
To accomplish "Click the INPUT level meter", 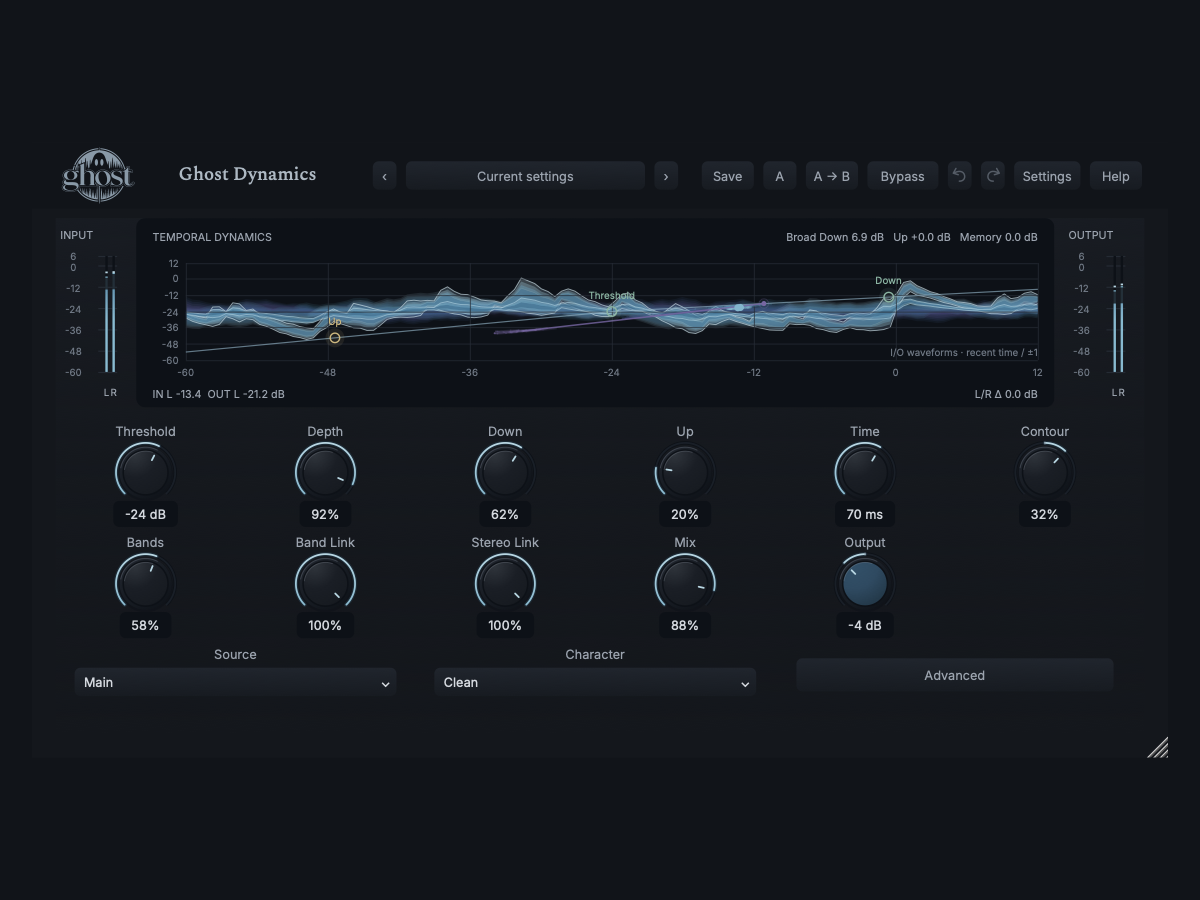I will point(110,313).
